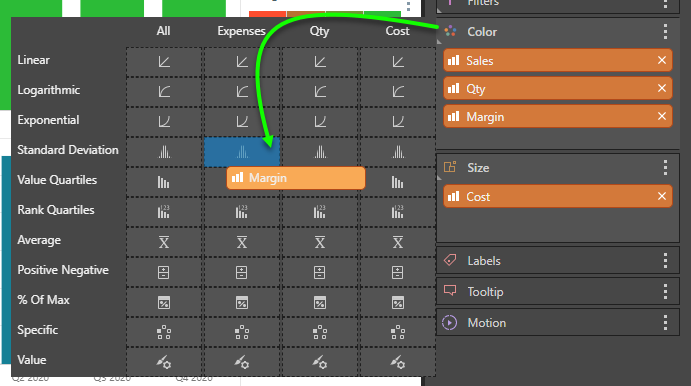Expand the Motion drop zone
Viewport: 691px width, 386px height.
[557, 323]
